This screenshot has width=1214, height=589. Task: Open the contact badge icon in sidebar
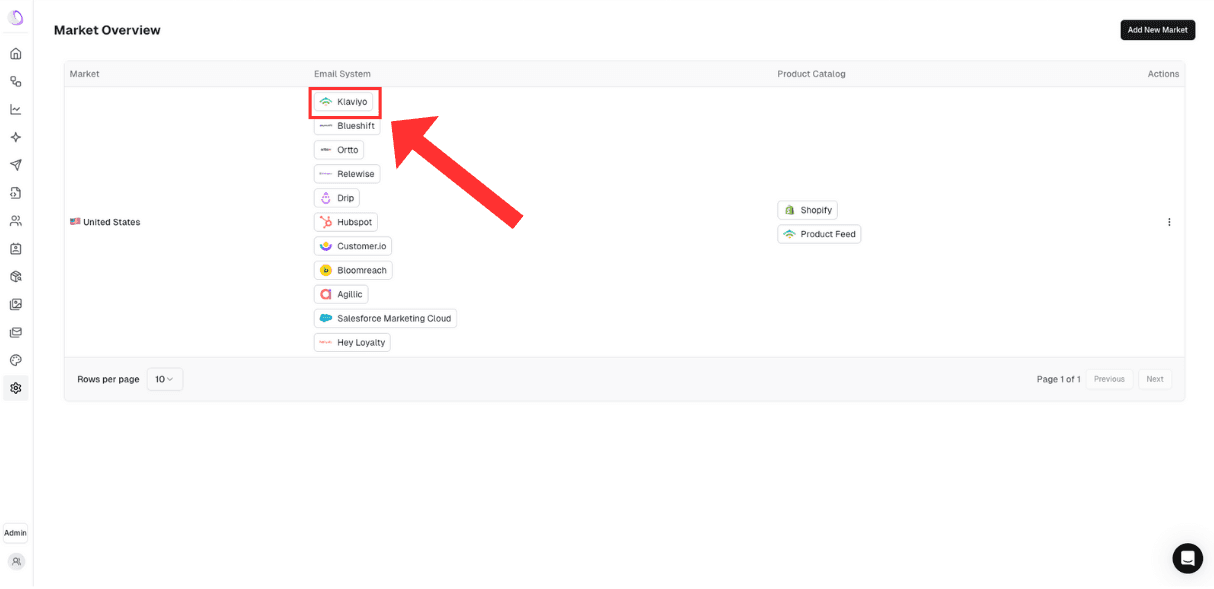coord(16,249)
